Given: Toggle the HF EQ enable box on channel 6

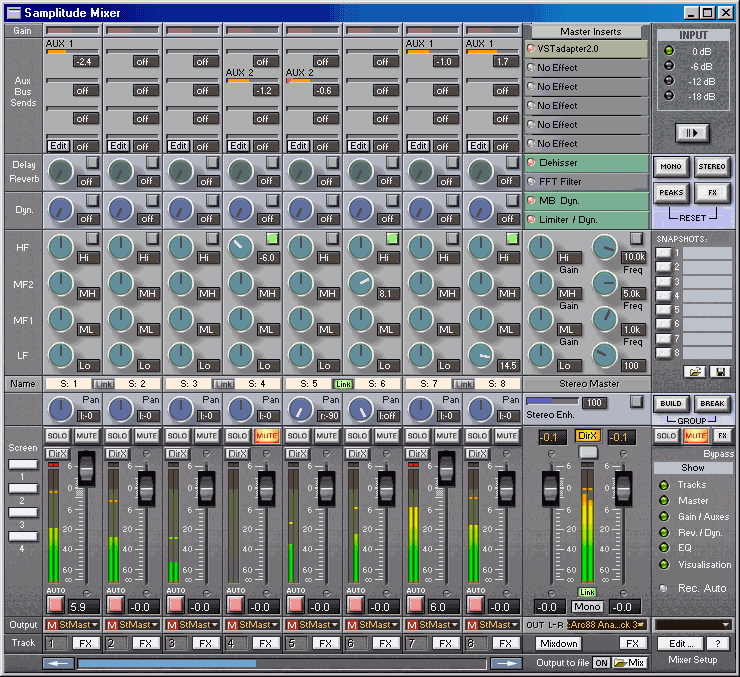Looking at the screenshot, I should click(392, 239).
